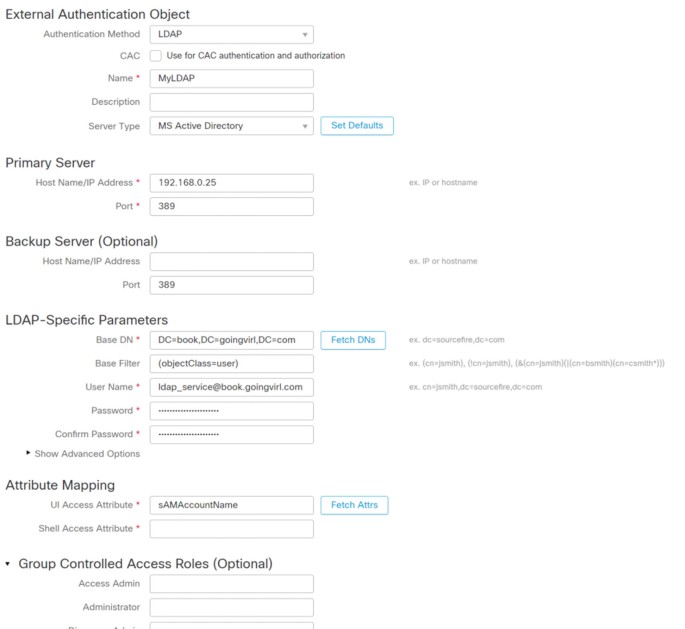The width and height of the screenshot is (685, 629).
Task: Open the Server Type dropdown
Action: pos(231,126)
